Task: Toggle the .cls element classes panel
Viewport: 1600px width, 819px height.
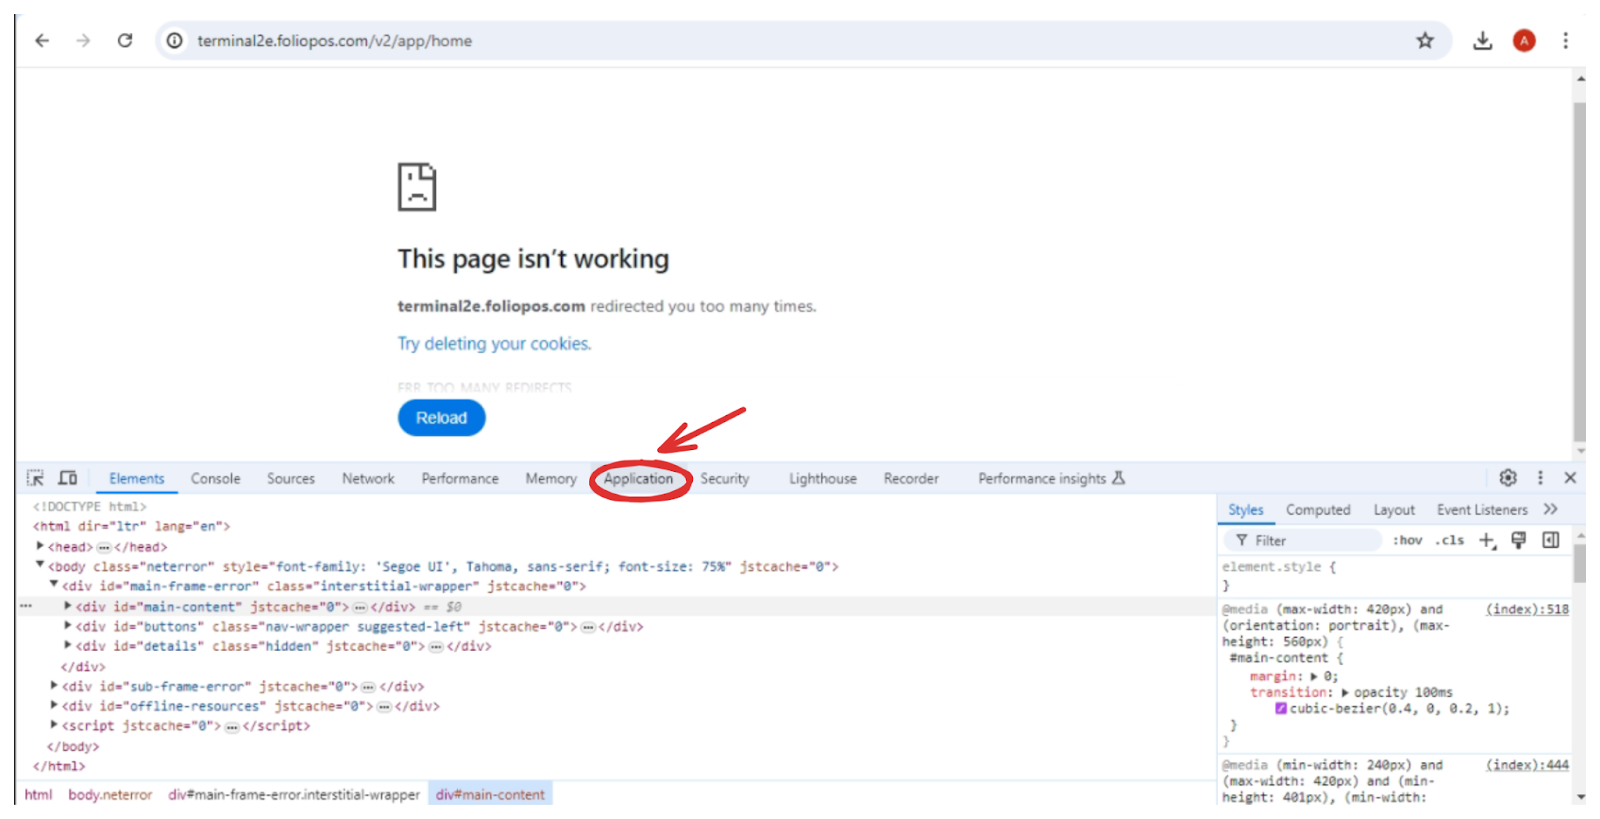Action: 1450,540
